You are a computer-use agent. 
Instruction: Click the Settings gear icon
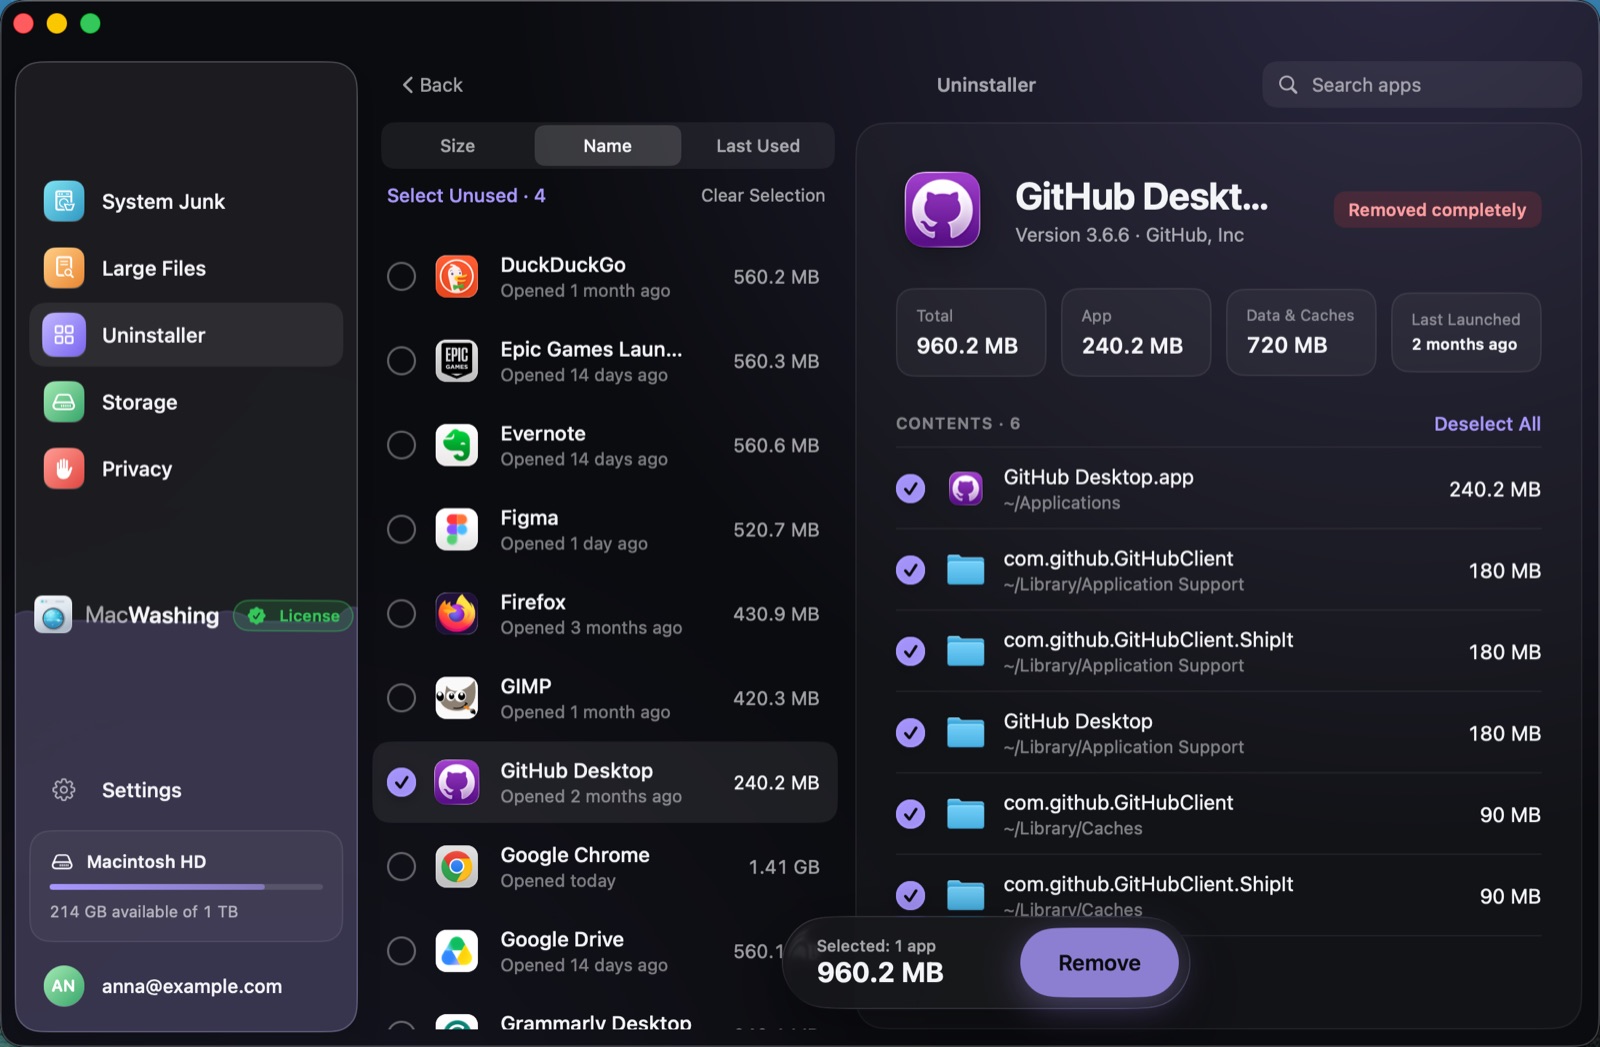coord(64,790)
